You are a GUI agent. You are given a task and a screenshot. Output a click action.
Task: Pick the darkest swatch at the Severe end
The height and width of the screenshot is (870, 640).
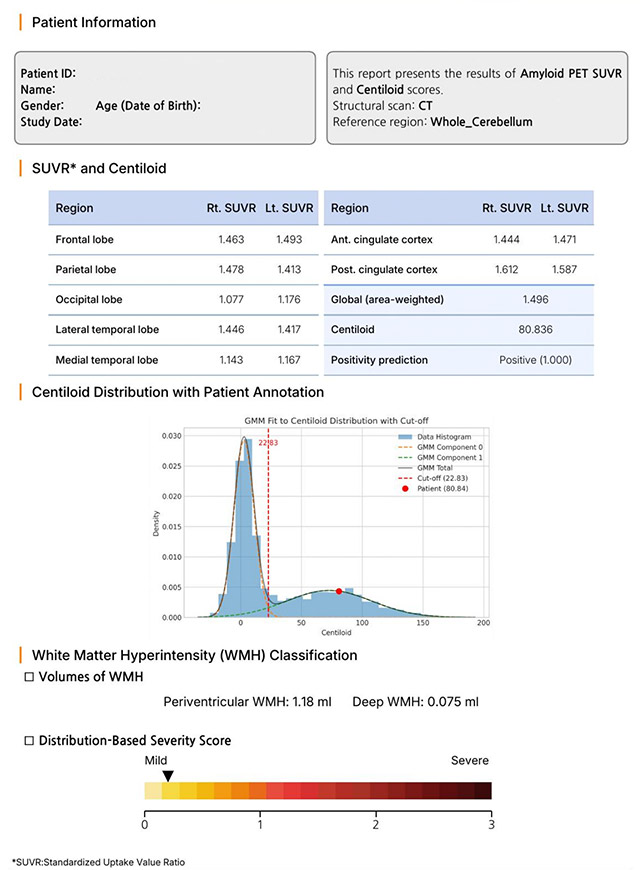pos(483,791)
